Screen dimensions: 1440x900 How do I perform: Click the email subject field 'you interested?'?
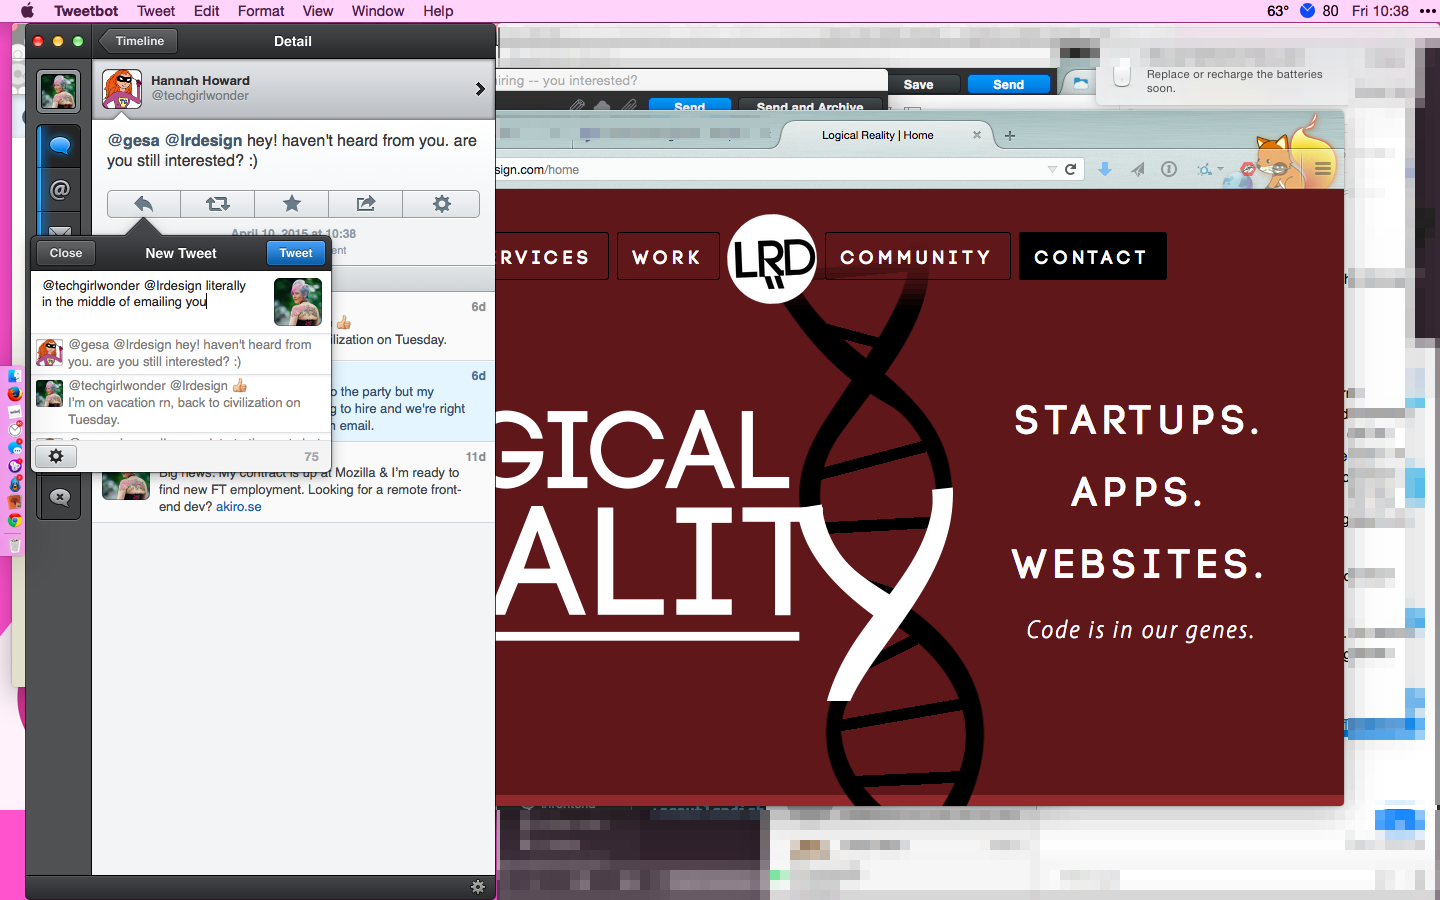point(690,80)
